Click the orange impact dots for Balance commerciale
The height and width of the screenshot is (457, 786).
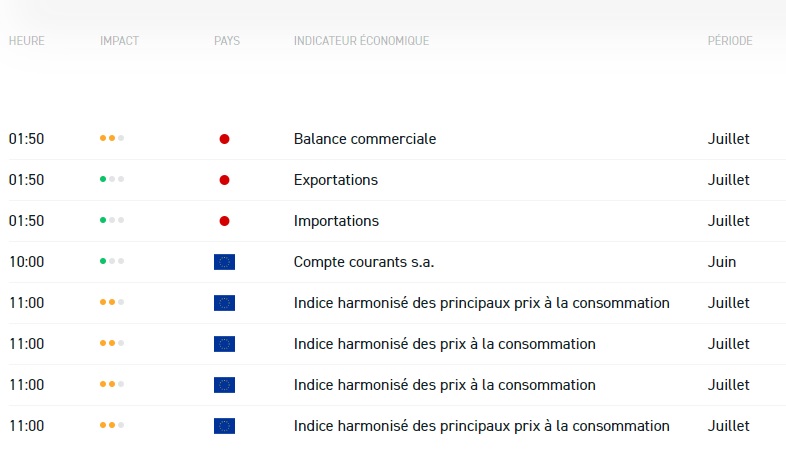pos(111,139)
